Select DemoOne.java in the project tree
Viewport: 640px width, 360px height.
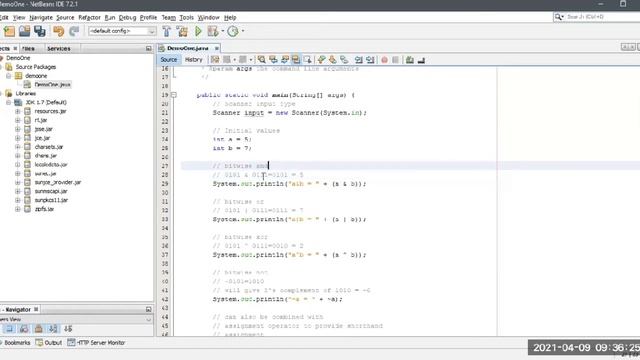click(52, 84)
